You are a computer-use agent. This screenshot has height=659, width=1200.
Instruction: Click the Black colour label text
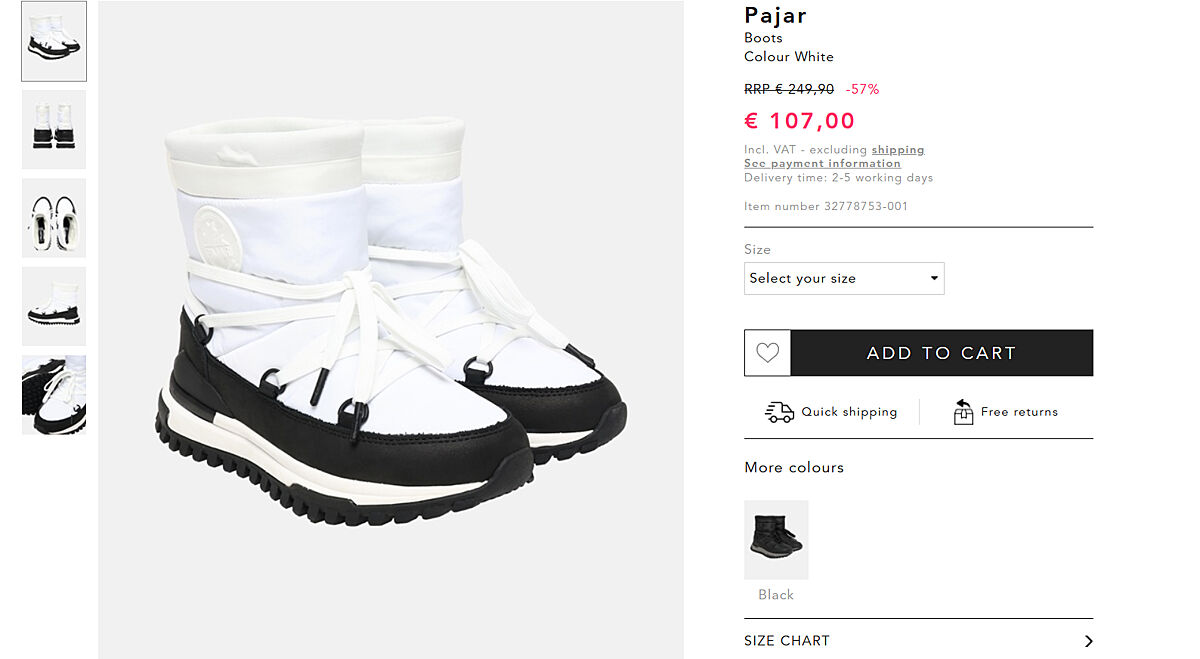[776, 595]
